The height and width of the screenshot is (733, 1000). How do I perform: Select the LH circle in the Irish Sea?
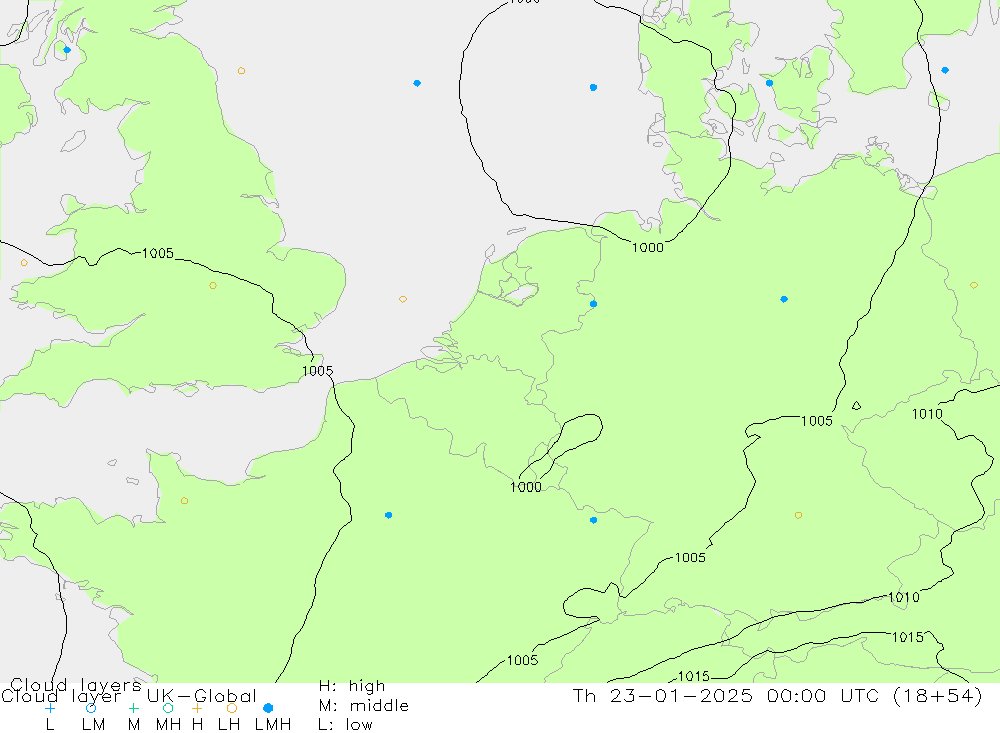24,263
